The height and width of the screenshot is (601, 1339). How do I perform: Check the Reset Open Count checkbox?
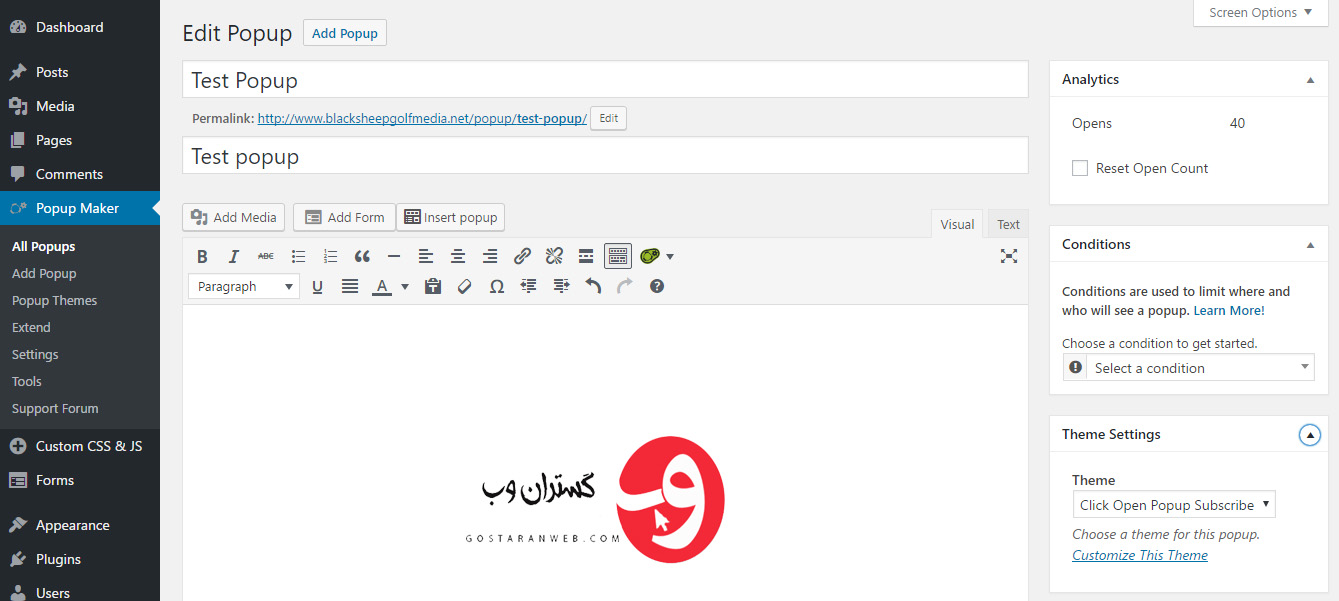(1080, 168)
